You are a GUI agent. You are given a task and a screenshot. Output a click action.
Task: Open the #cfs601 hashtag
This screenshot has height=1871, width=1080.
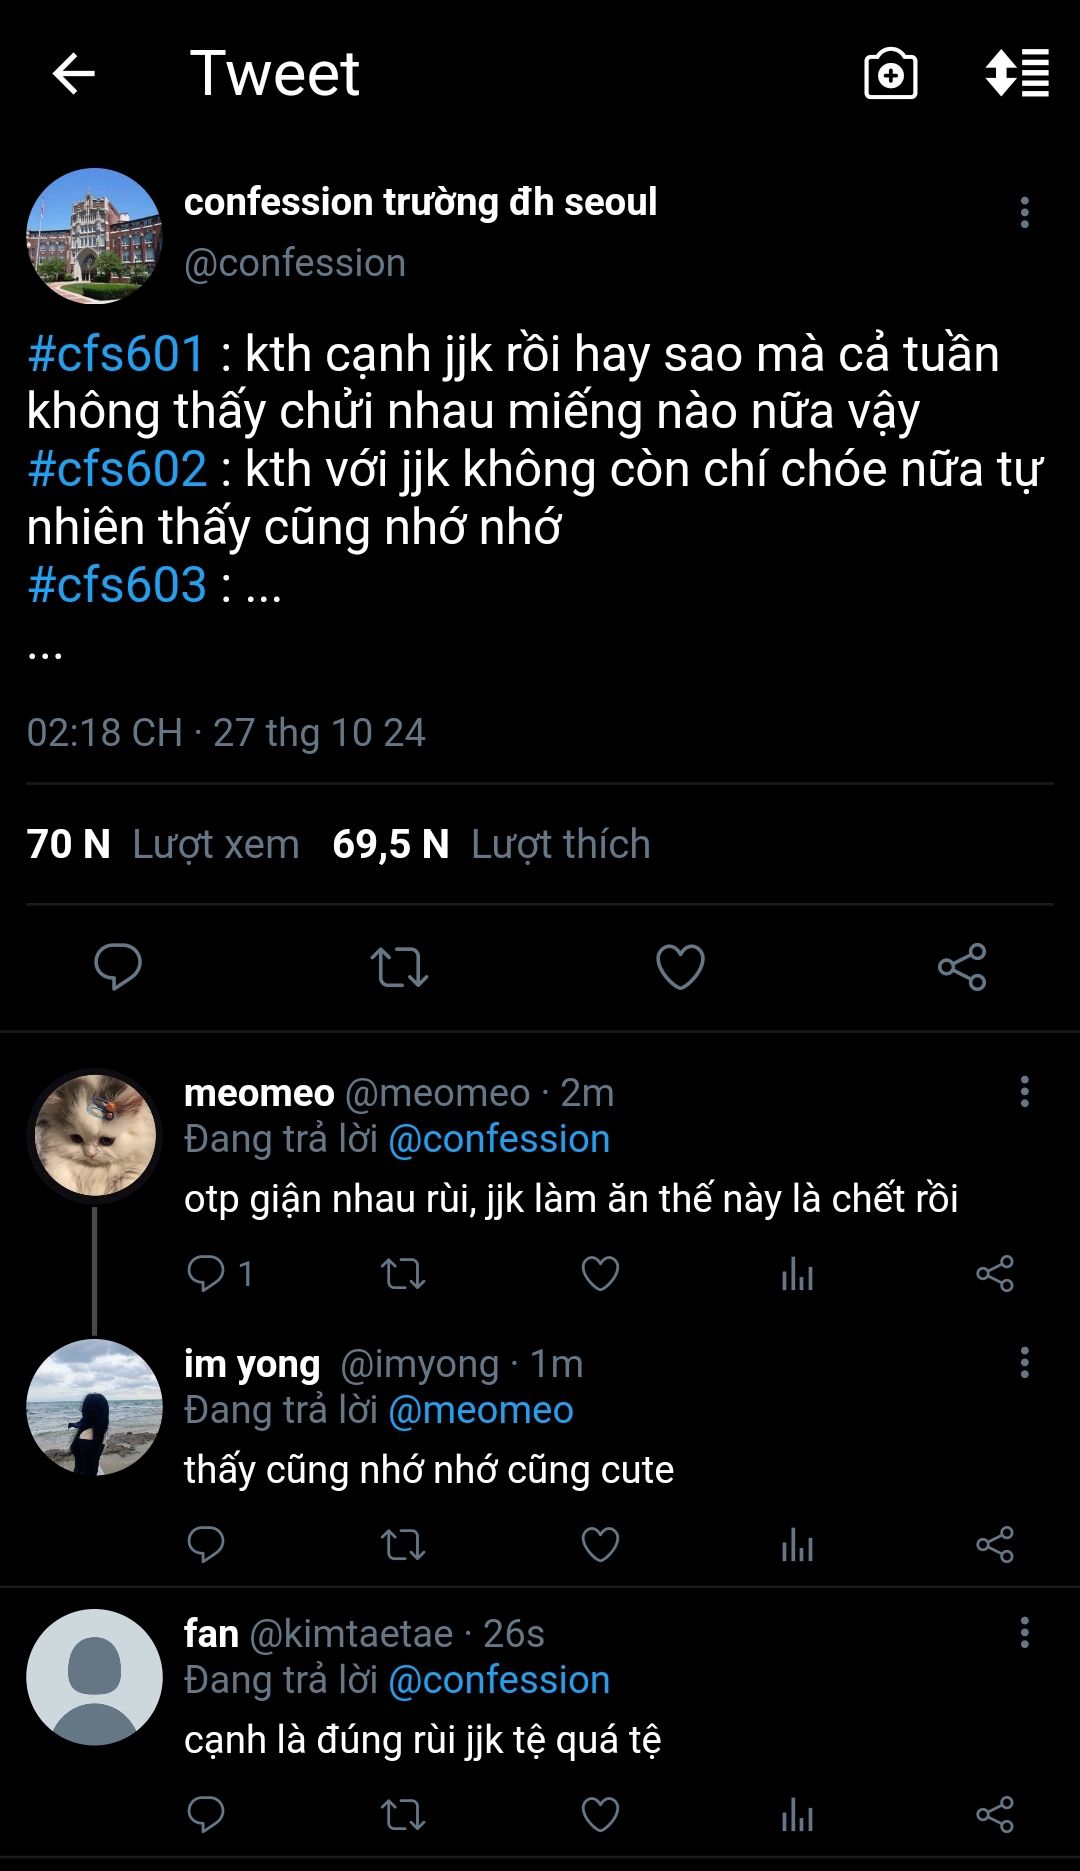pyautogui.click(x=116, y=354)
